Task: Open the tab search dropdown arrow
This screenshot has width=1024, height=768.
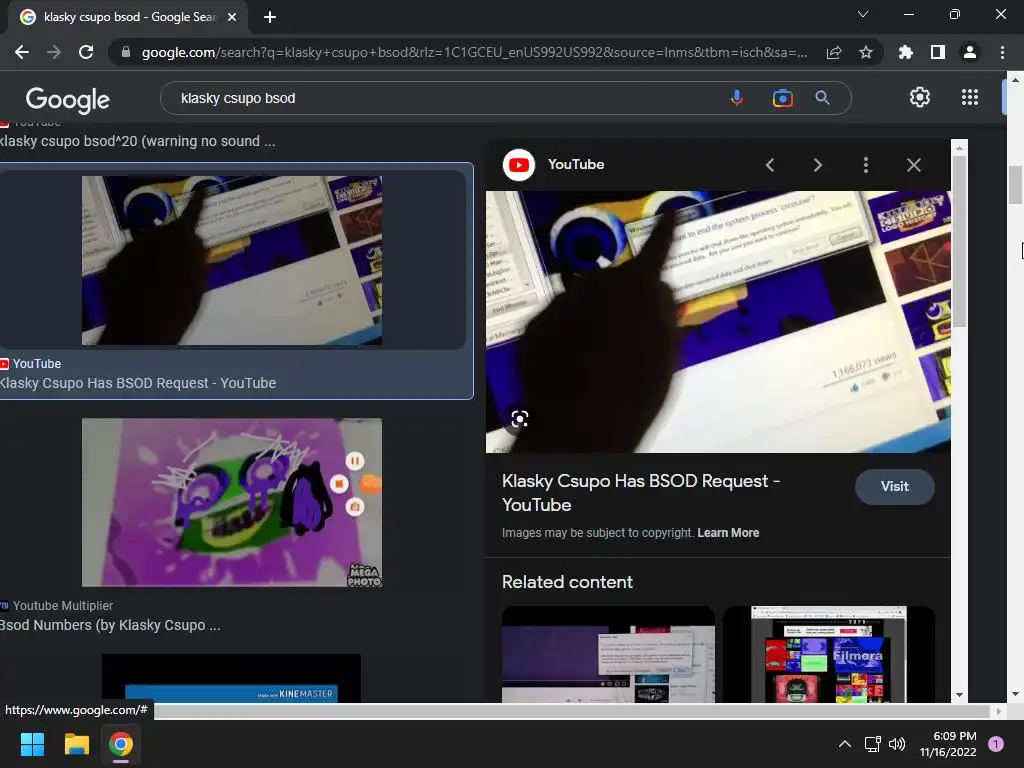Action: 863,14
